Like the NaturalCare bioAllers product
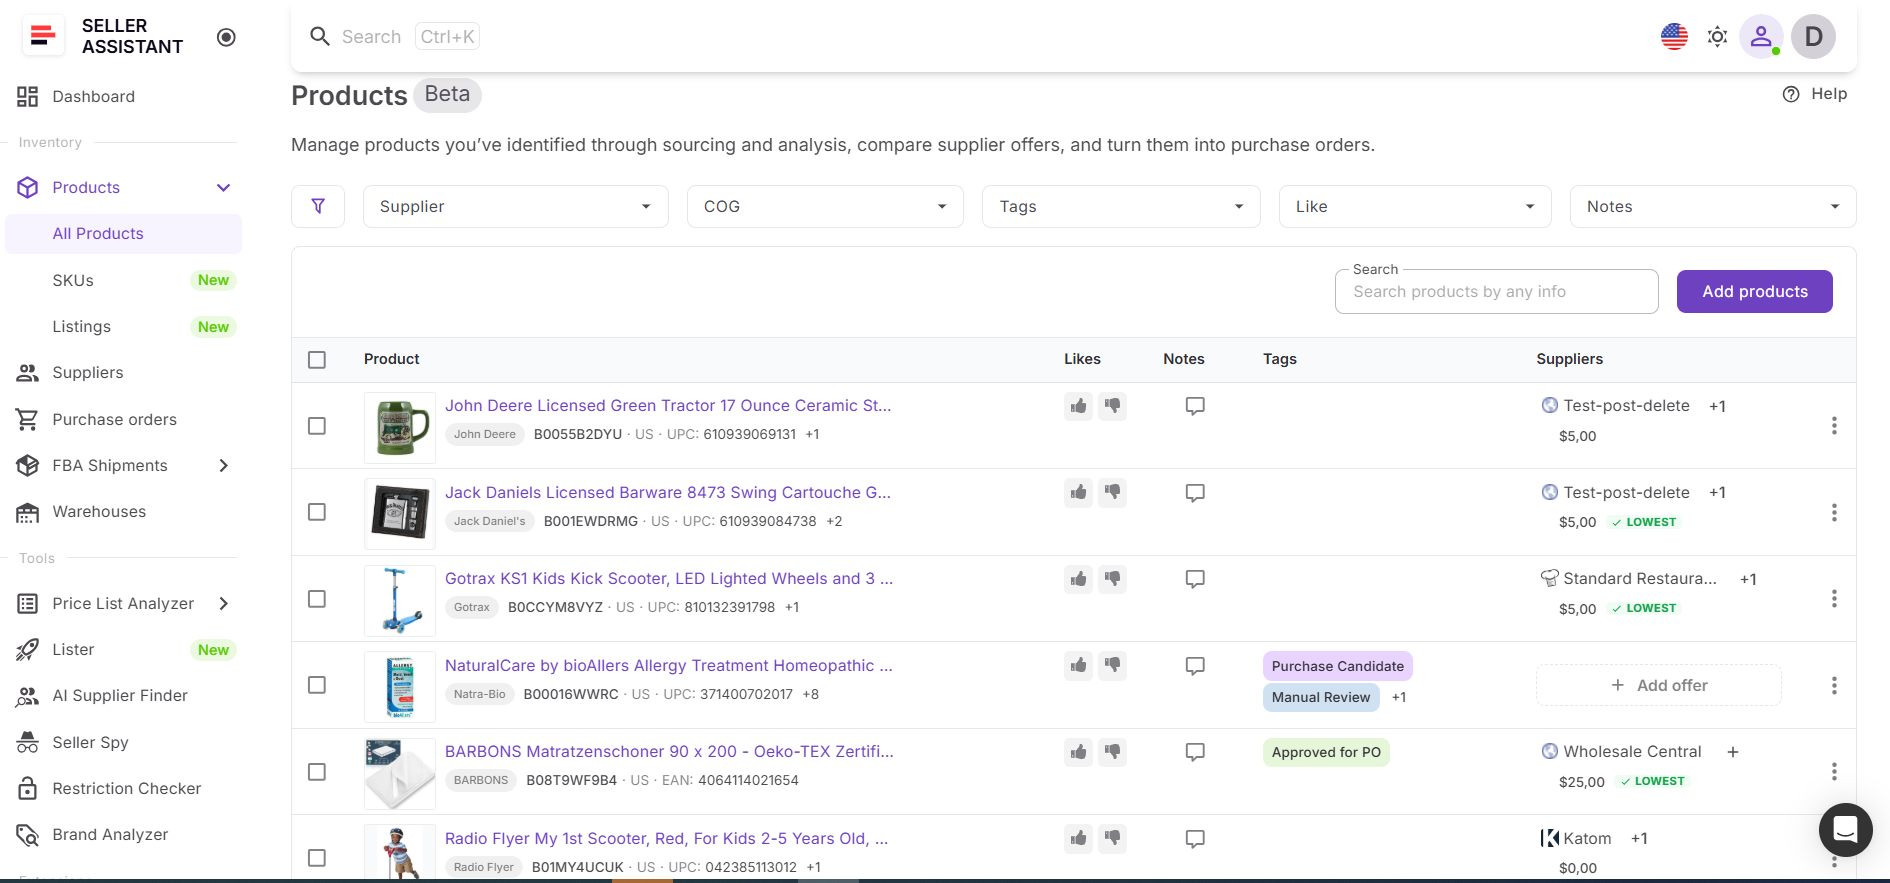This screenshot has width=1890, height=883. pos(1078,666)
